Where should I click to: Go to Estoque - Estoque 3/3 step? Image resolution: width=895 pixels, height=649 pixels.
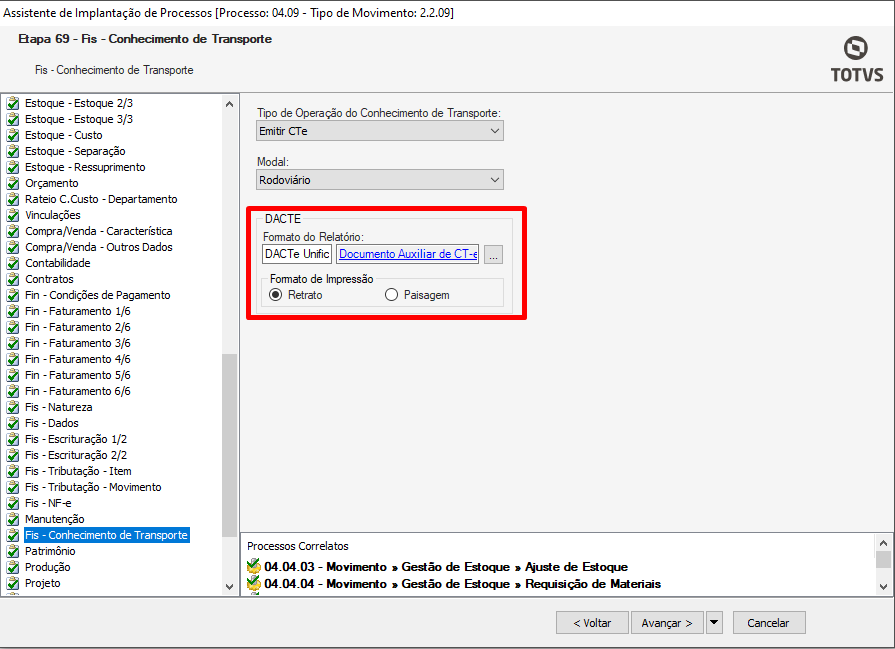click(79, 119)
